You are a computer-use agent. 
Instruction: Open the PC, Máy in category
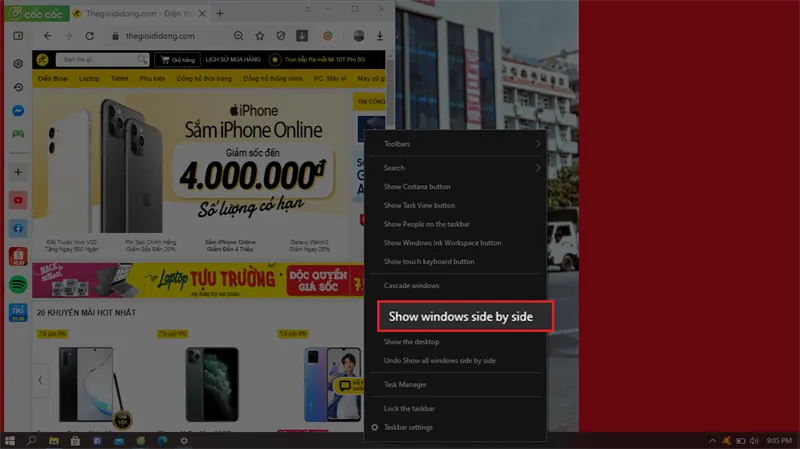pyautogui.click(x=330, y=79)
